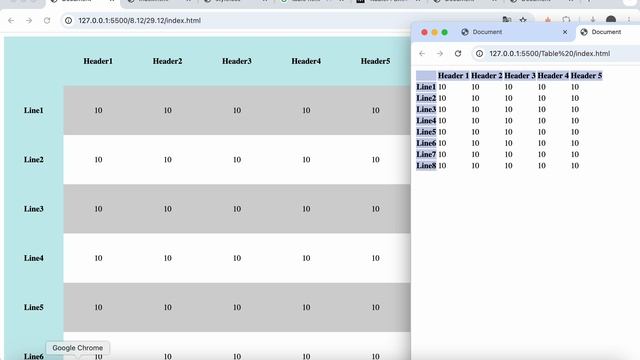Screen dimensions: 640x360
Task: View site information for Table%20 page
Action: 480,53
